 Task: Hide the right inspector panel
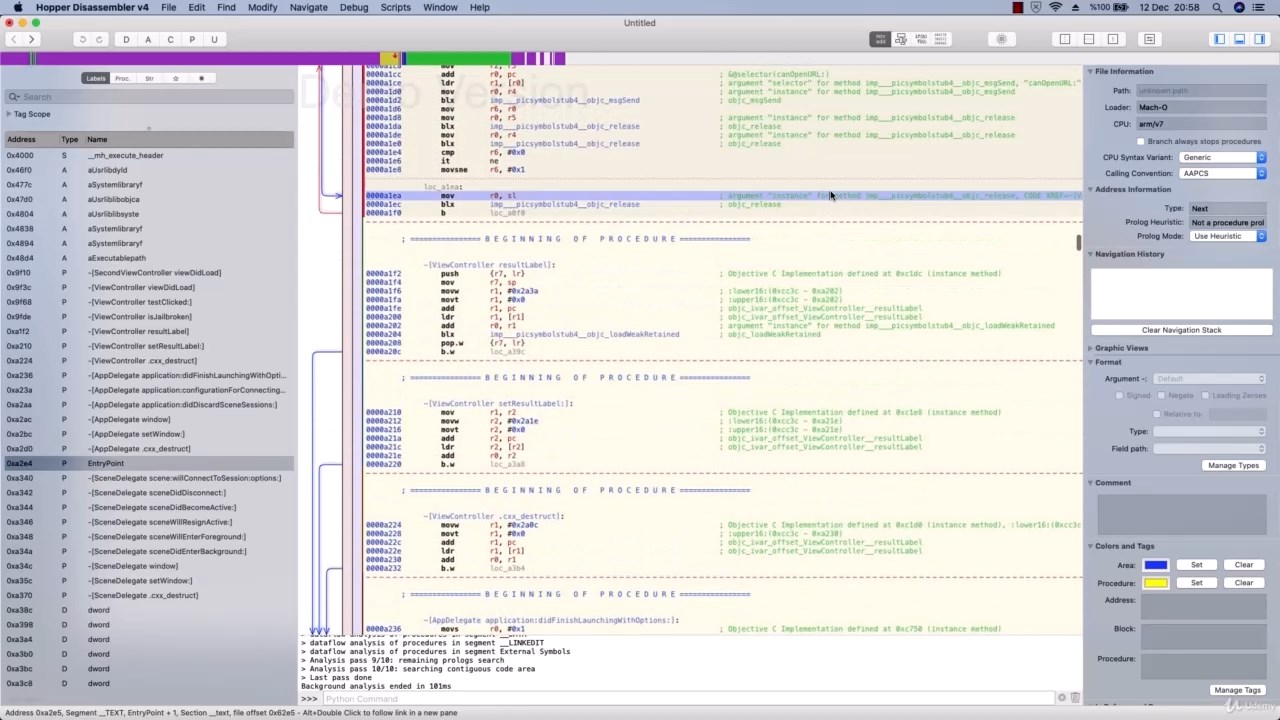pyautogui.click(x=1260, y=39)
